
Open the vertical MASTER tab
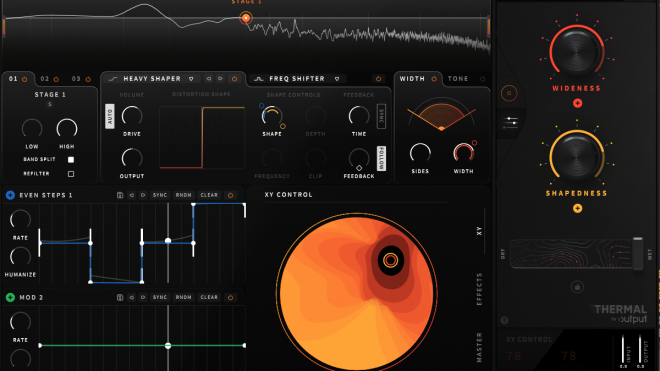tap(479, 347)
